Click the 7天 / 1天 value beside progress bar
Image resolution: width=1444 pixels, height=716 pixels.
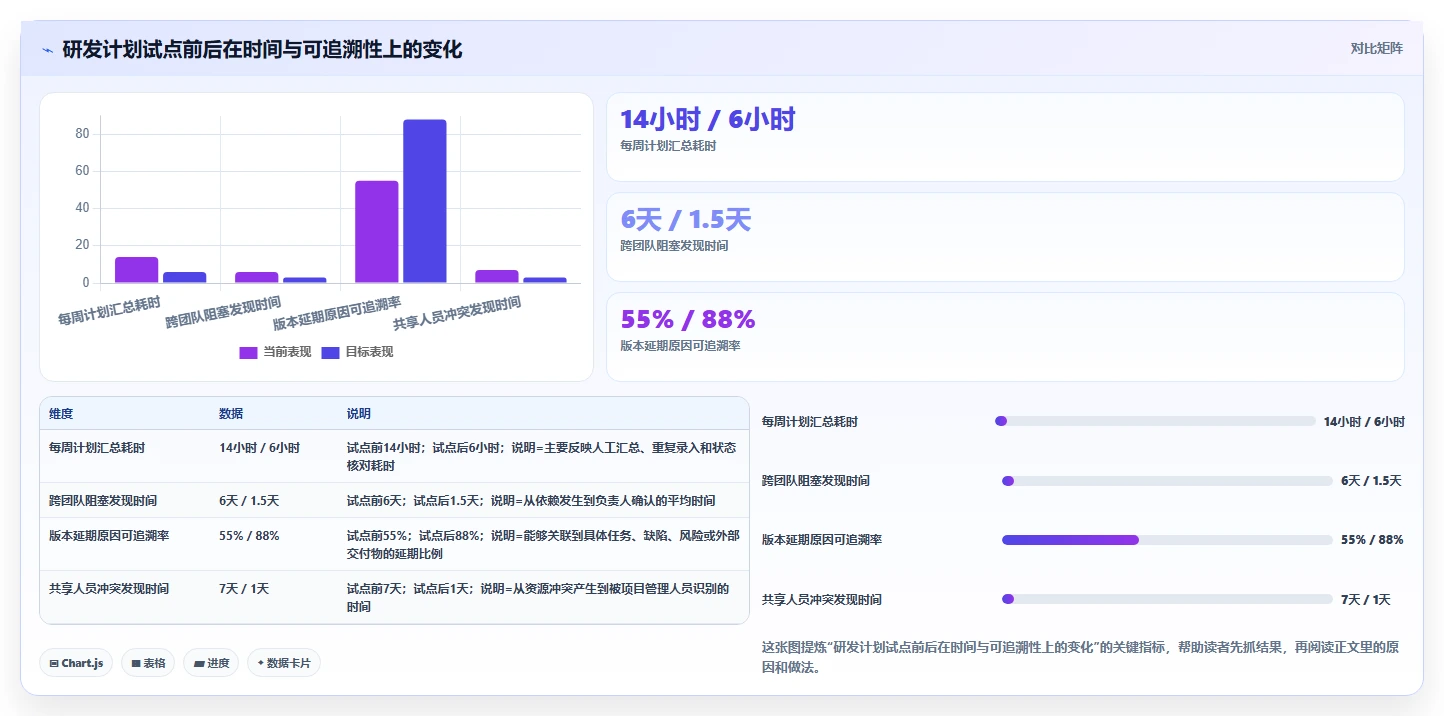pos(1366,600)
